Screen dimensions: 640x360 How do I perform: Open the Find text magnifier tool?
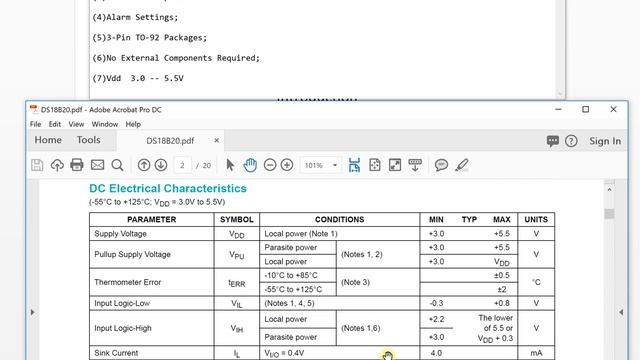117,165
